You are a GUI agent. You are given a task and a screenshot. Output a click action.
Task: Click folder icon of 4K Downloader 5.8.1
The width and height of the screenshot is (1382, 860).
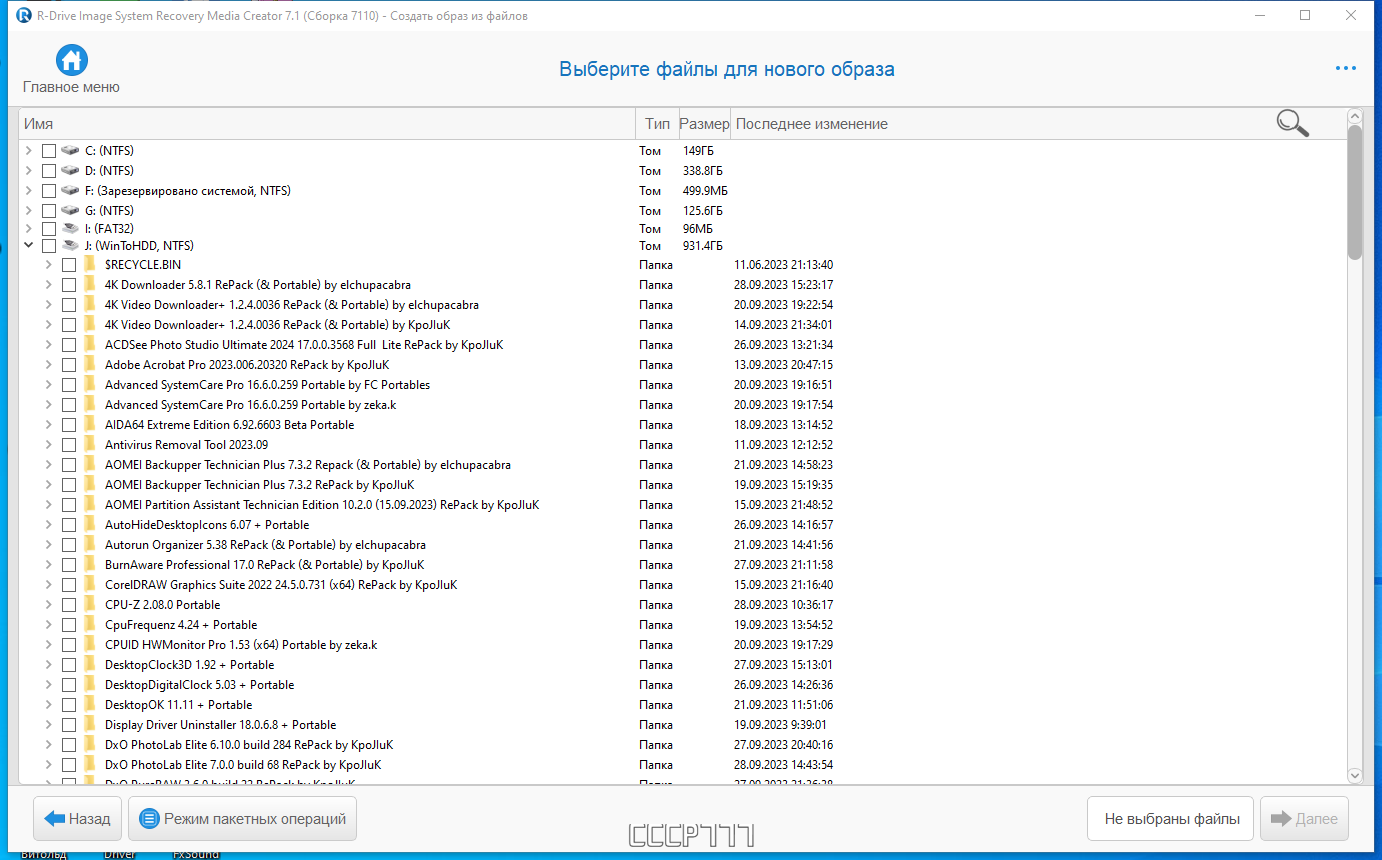point(90,284)
